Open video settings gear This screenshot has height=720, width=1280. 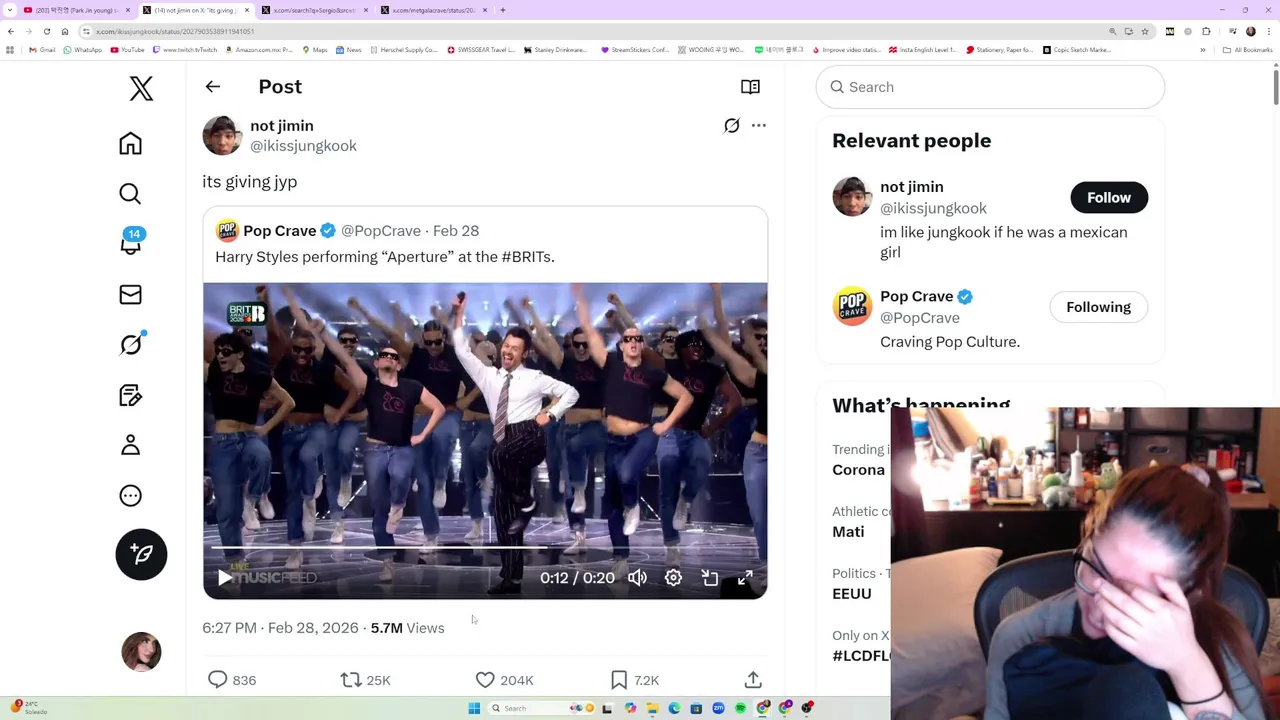[673, 578]
